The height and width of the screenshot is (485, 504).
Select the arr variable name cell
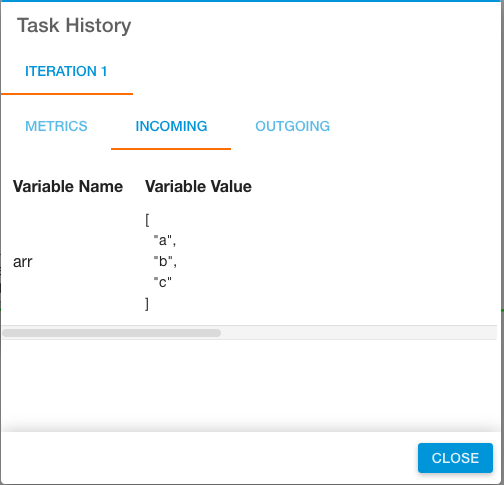click(x=23, y=262)
